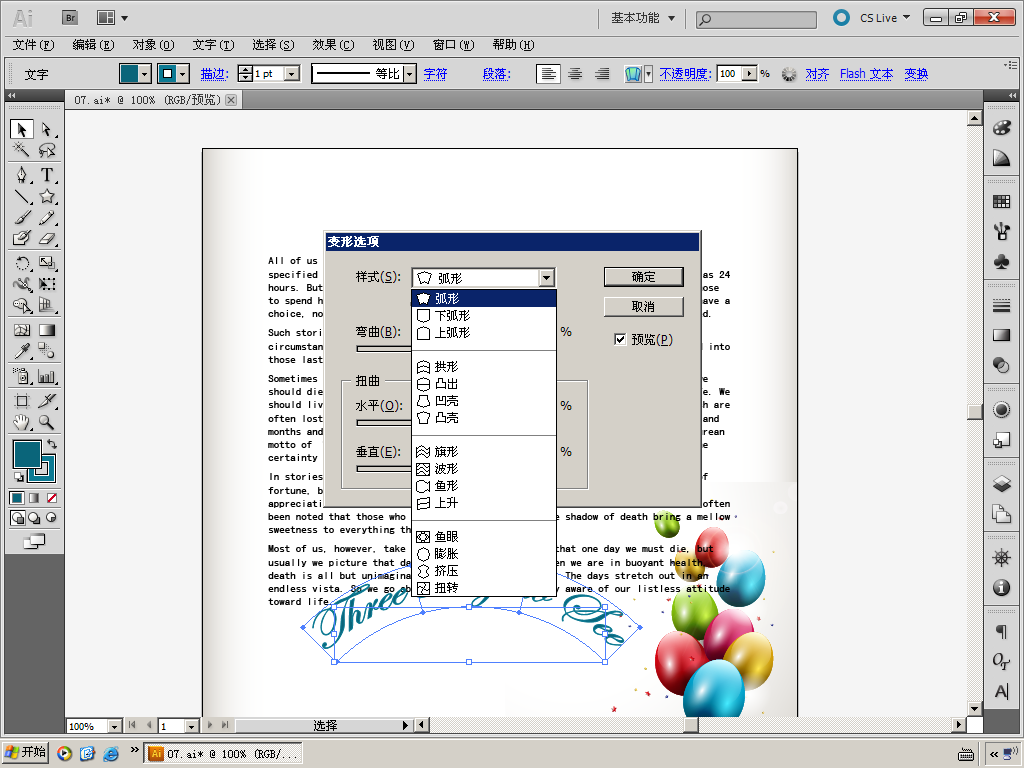Image resolution: width=1024 pixels, height=768 pixels.
Task: Open the opacity value dropdown arrow
Action: click(x=750, y=74)
